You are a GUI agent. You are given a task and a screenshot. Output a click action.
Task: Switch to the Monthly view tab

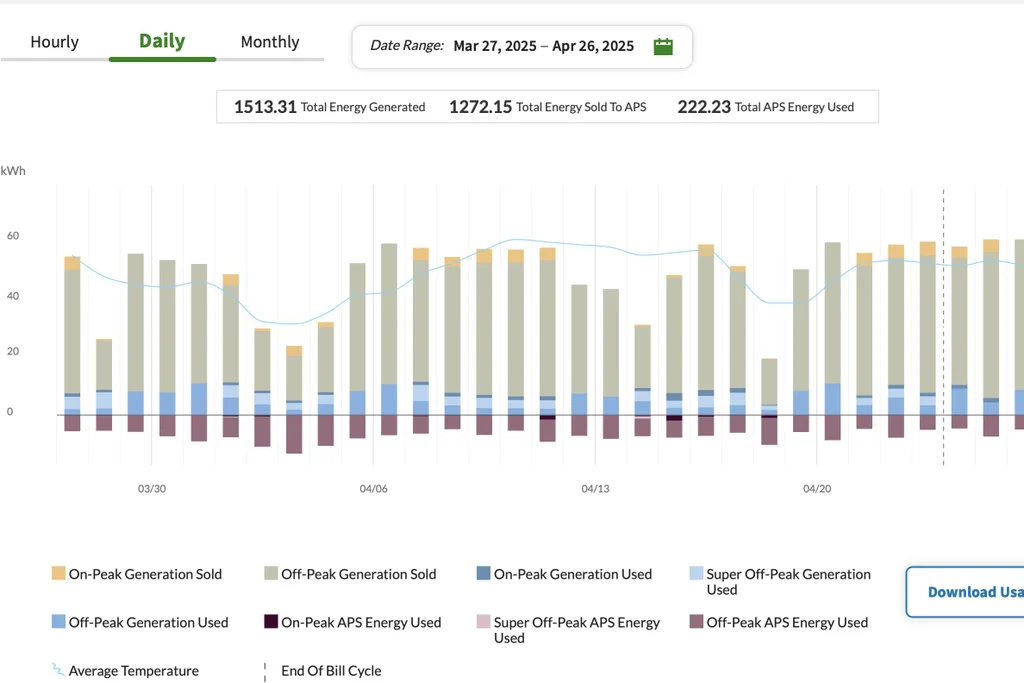[x=270, y=42]
